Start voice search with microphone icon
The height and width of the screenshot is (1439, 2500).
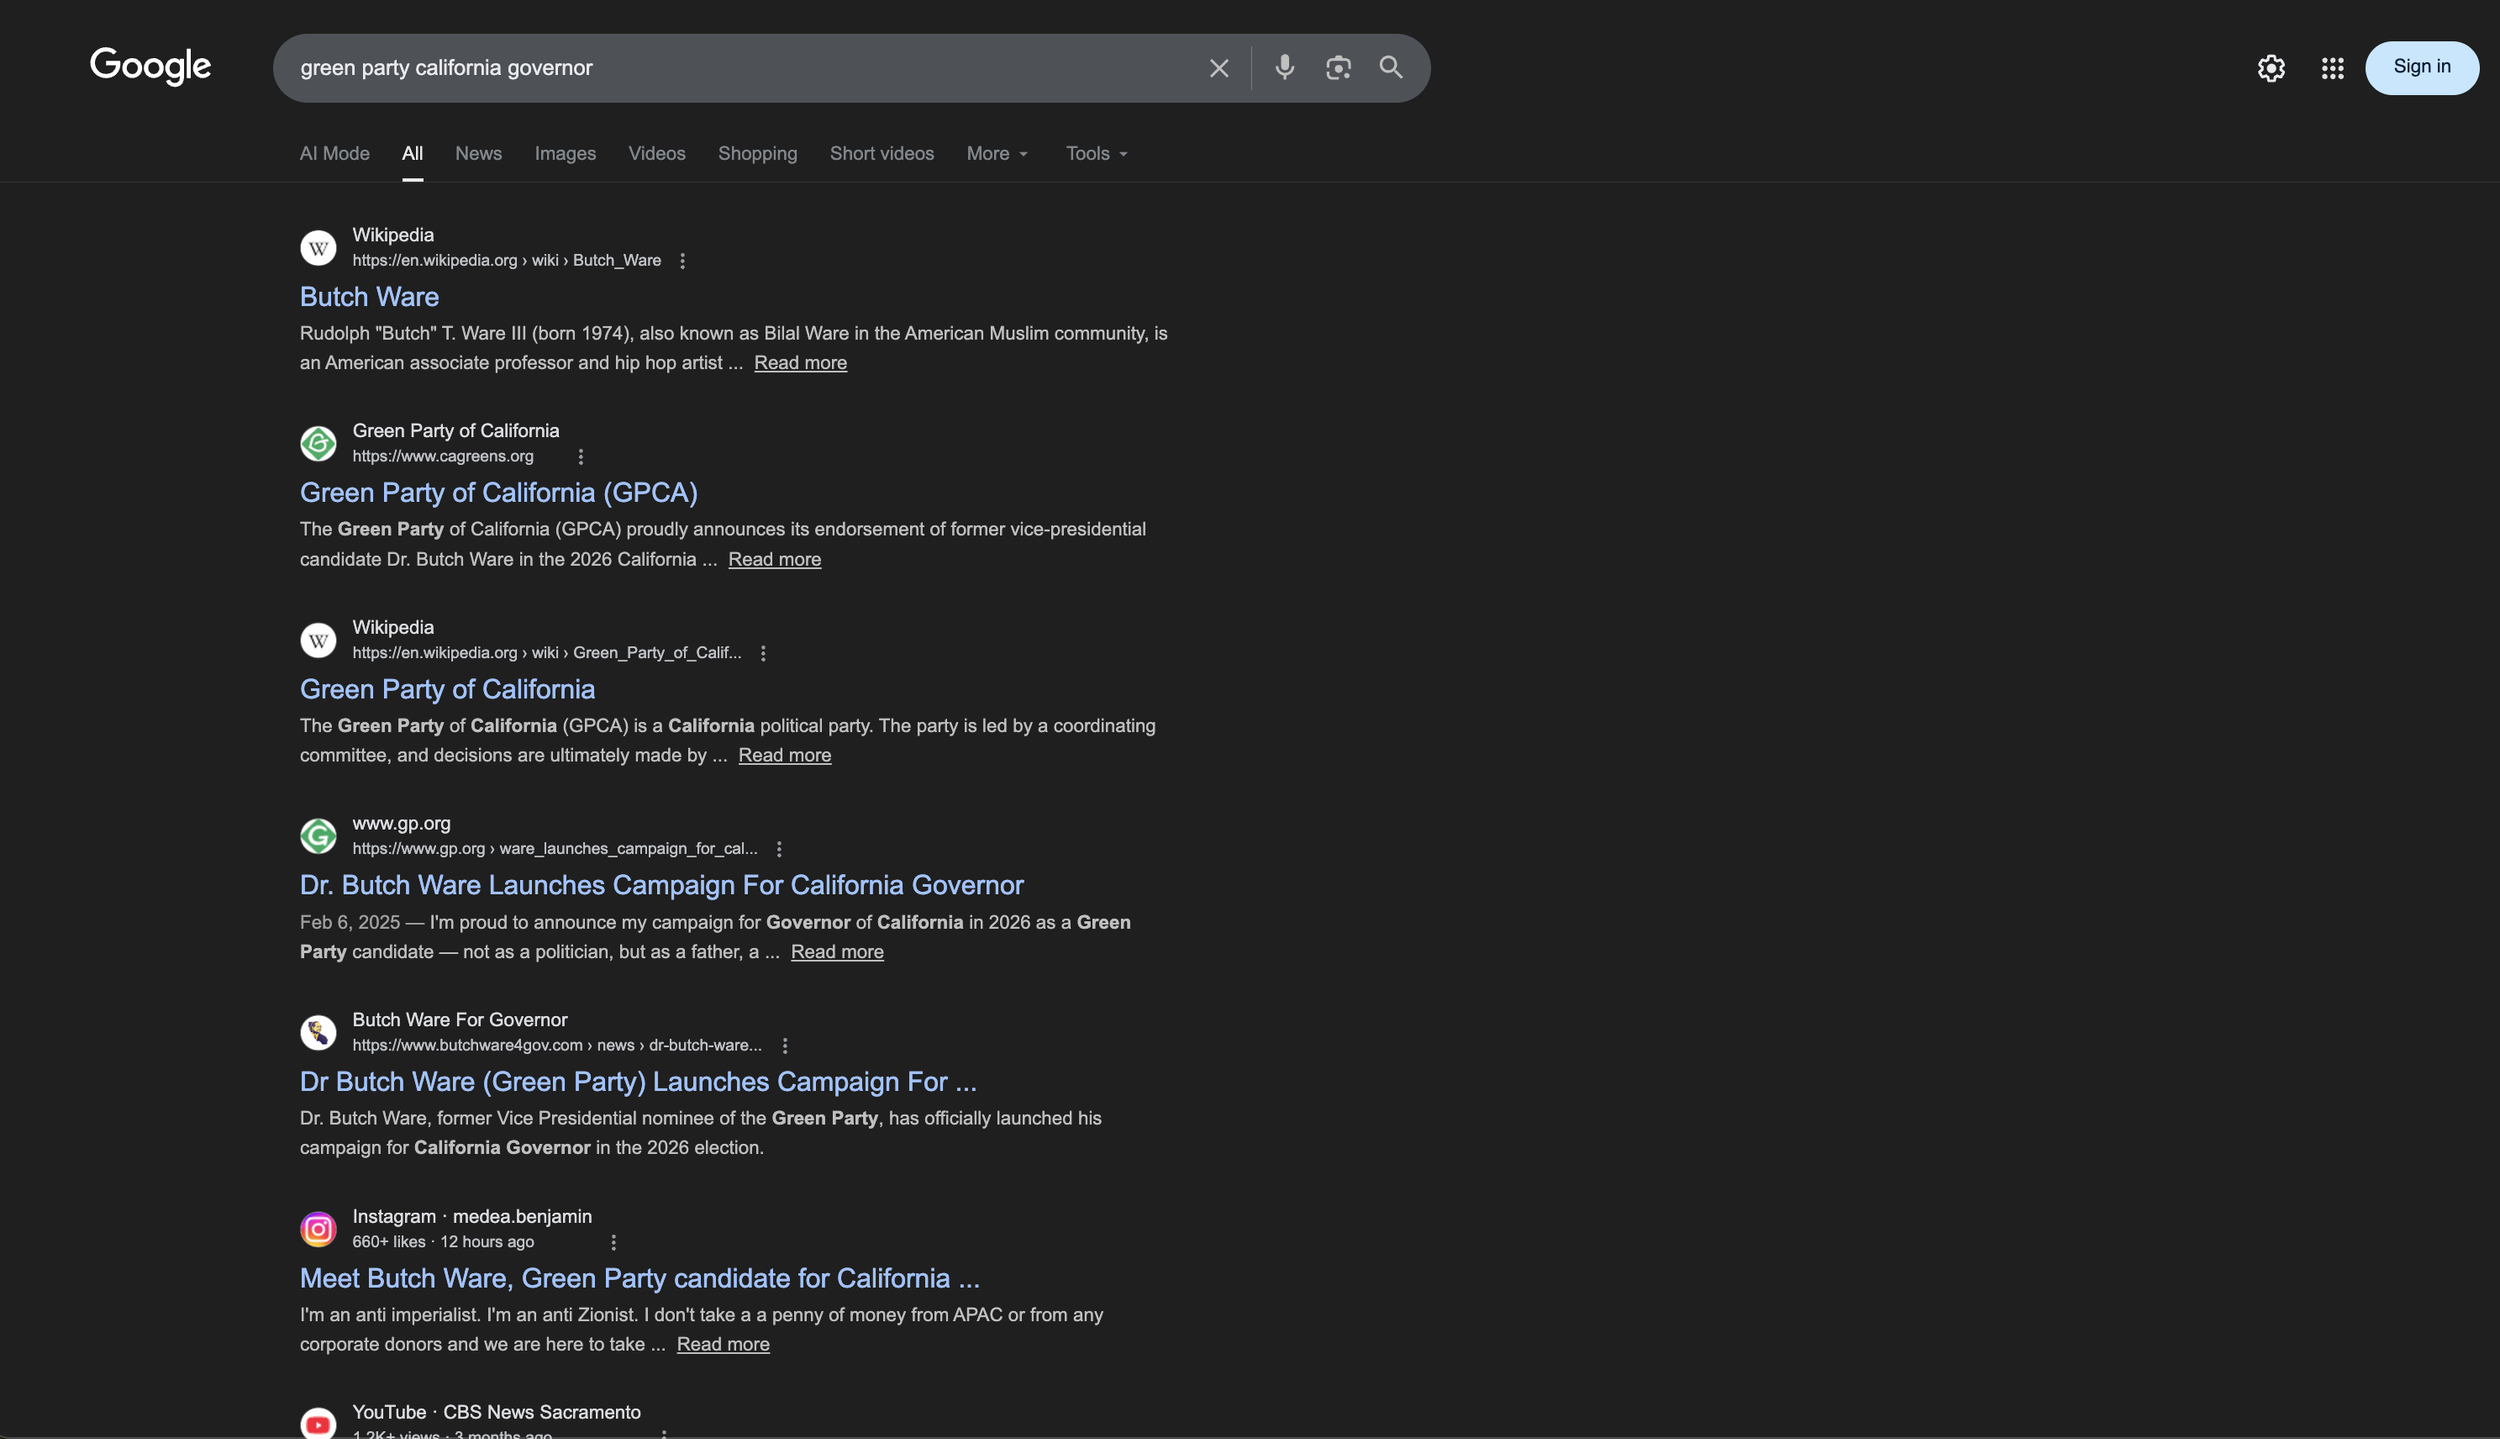point(1284,67)
